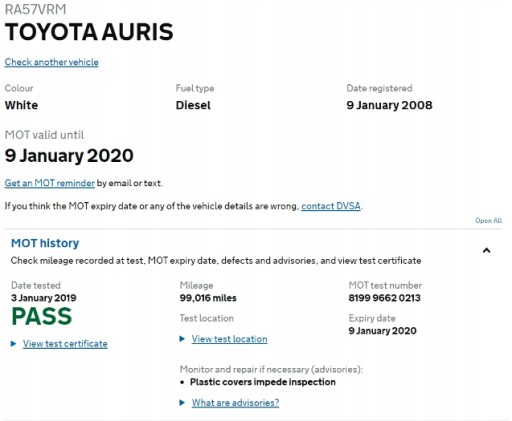Select the registration number RA57VRM text
This screenshot has width=512, height=421.
tap(35, 9)
